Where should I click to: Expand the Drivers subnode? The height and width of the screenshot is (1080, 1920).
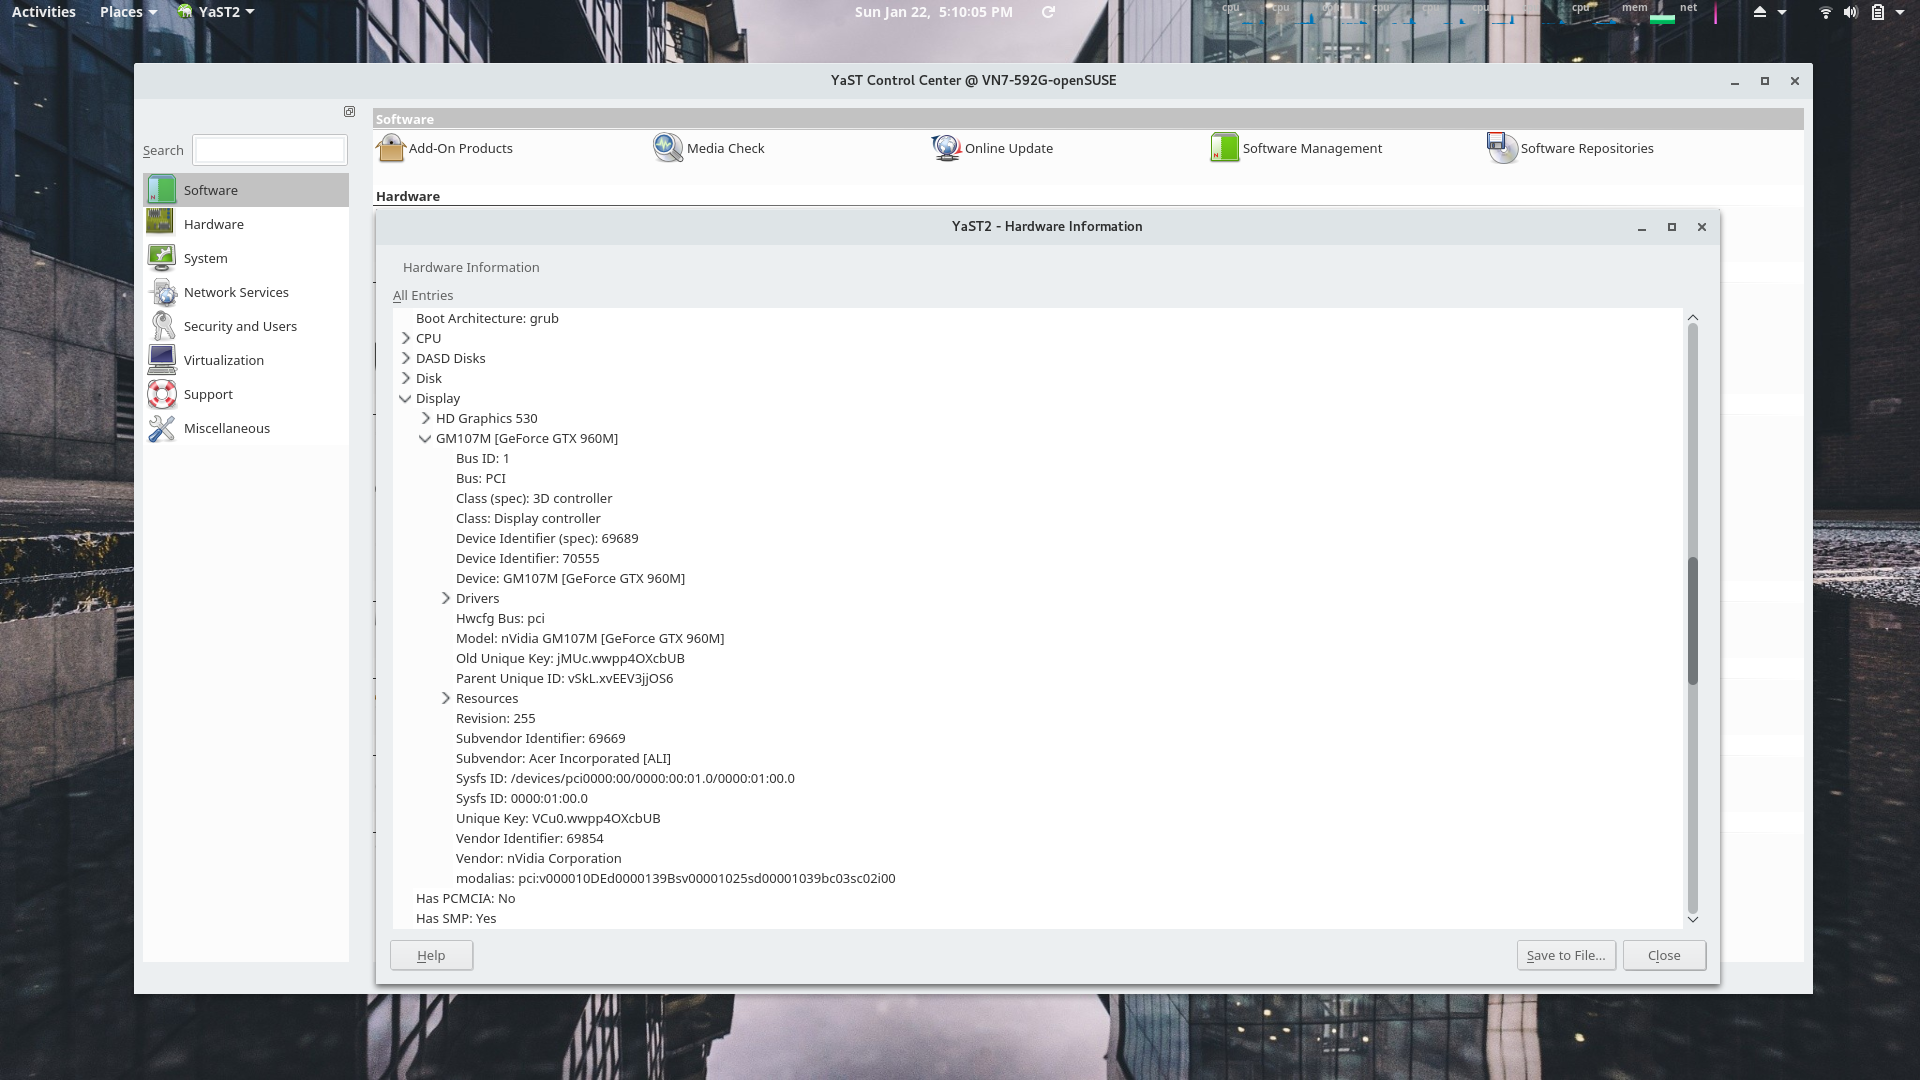point(446,598)
